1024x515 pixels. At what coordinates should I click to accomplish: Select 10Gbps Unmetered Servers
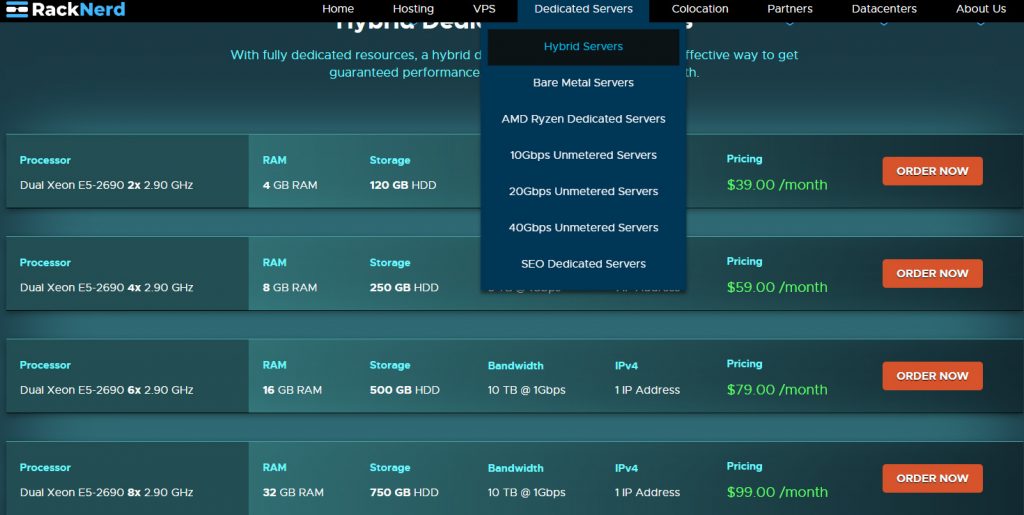[x=583, y=155]
